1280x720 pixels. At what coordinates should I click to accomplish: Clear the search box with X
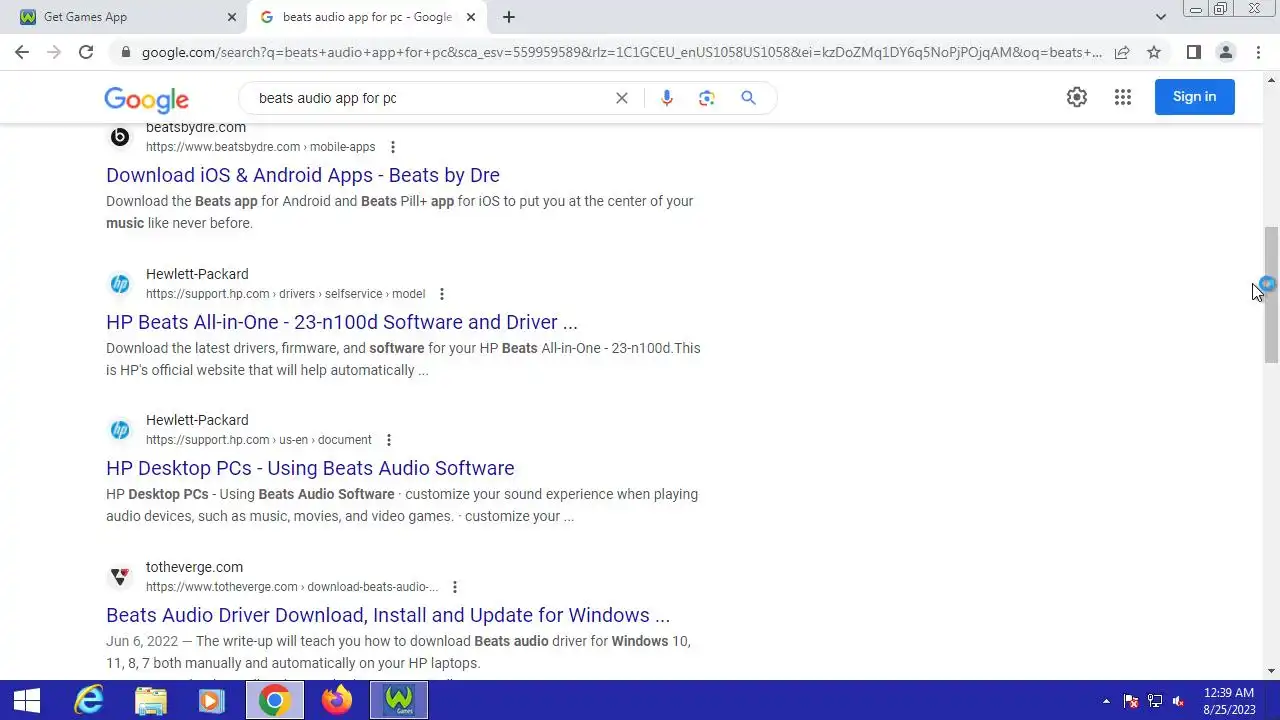622,98
